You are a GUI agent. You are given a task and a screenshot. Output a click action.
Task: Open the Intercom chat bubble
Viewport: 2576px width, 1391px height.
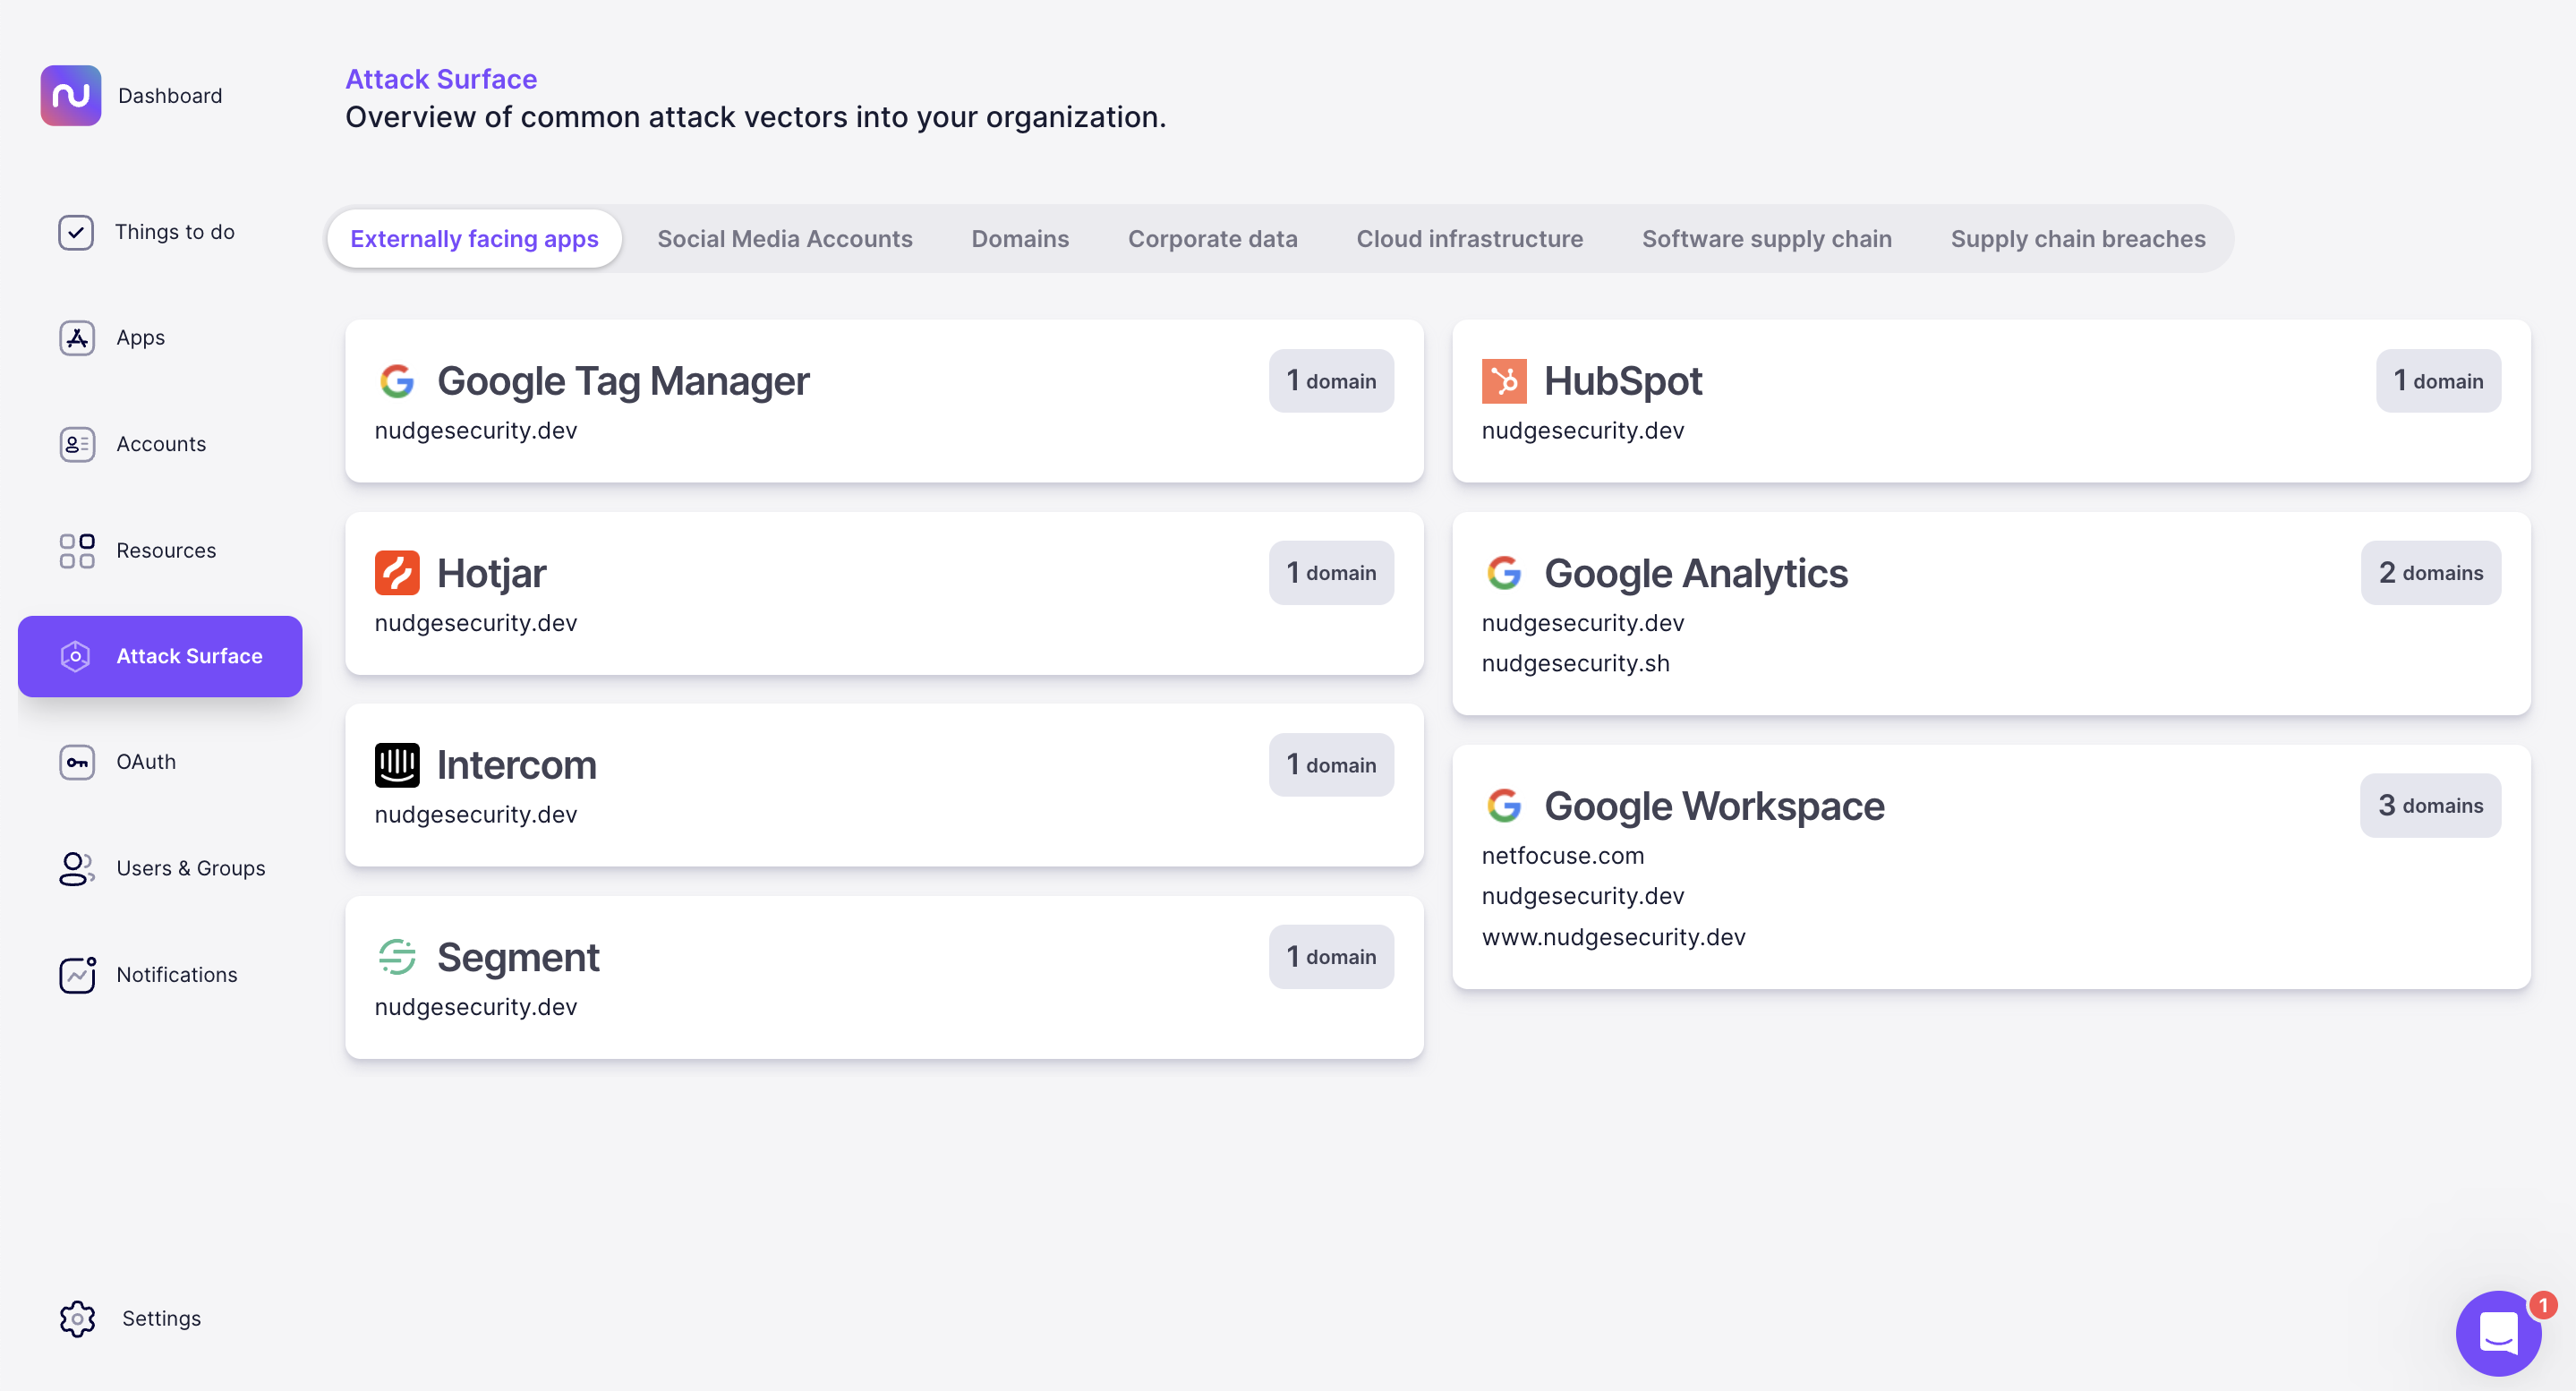tap(2498, 1333)
